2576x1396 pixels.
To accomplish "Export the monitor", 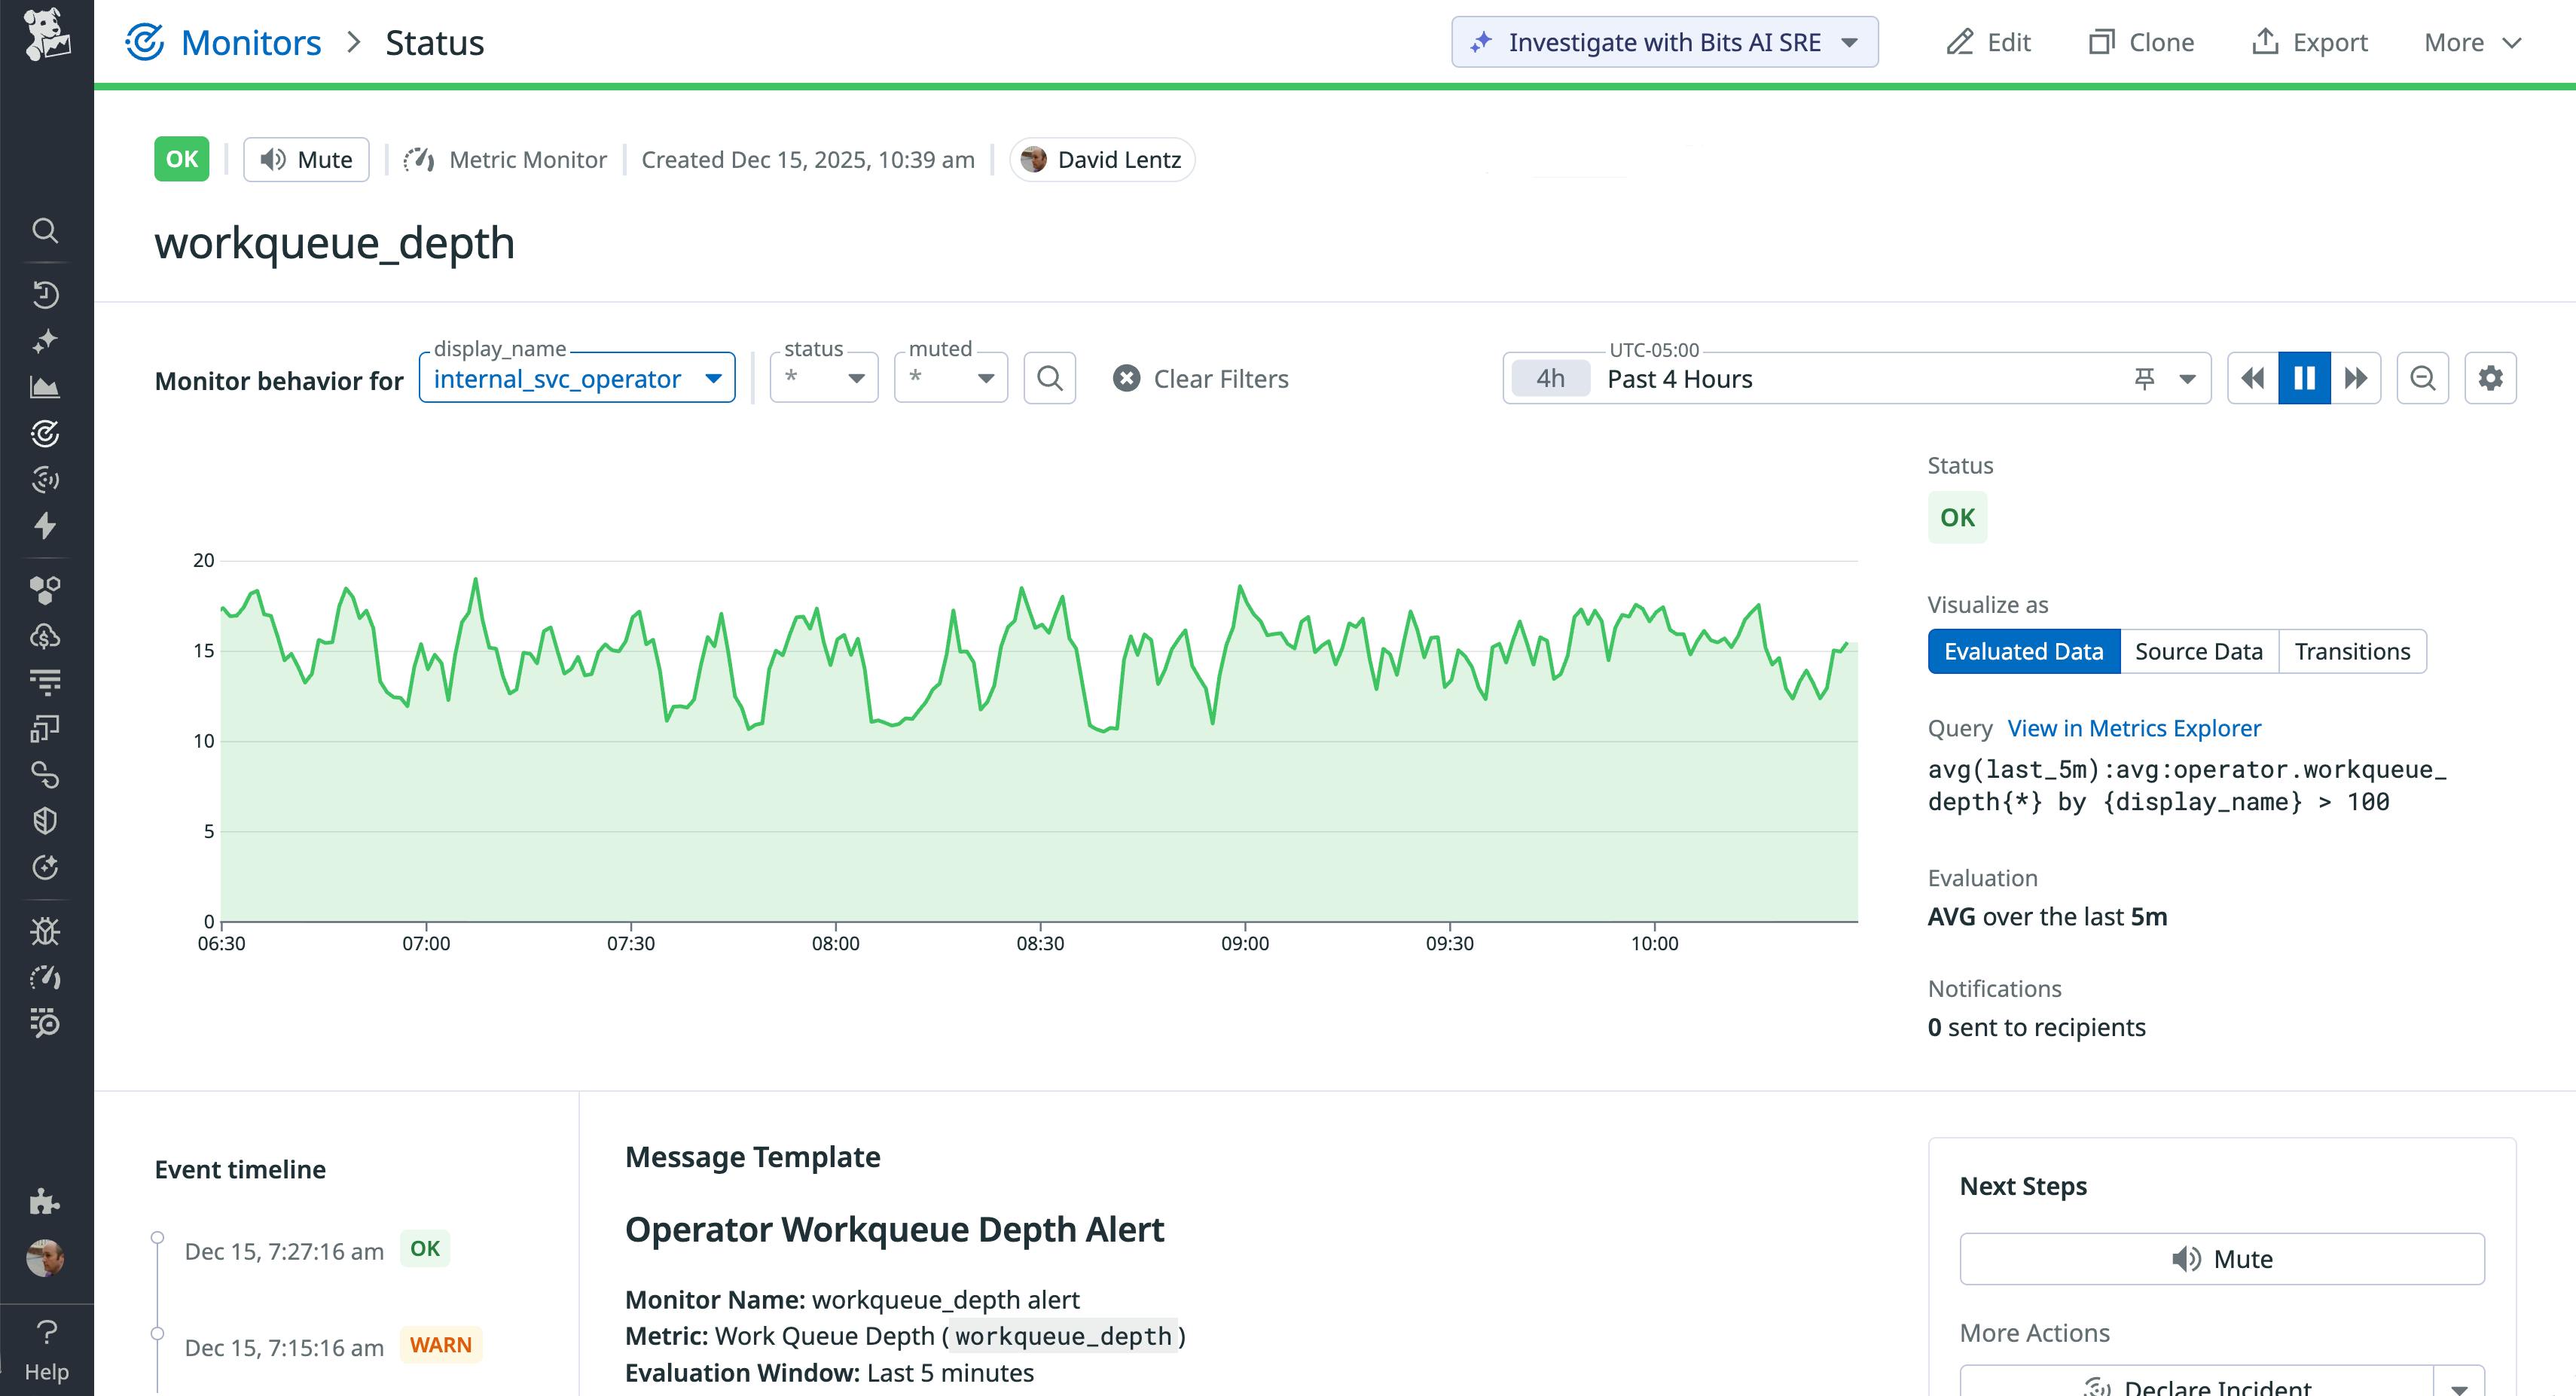I will tap(2309, 42).
